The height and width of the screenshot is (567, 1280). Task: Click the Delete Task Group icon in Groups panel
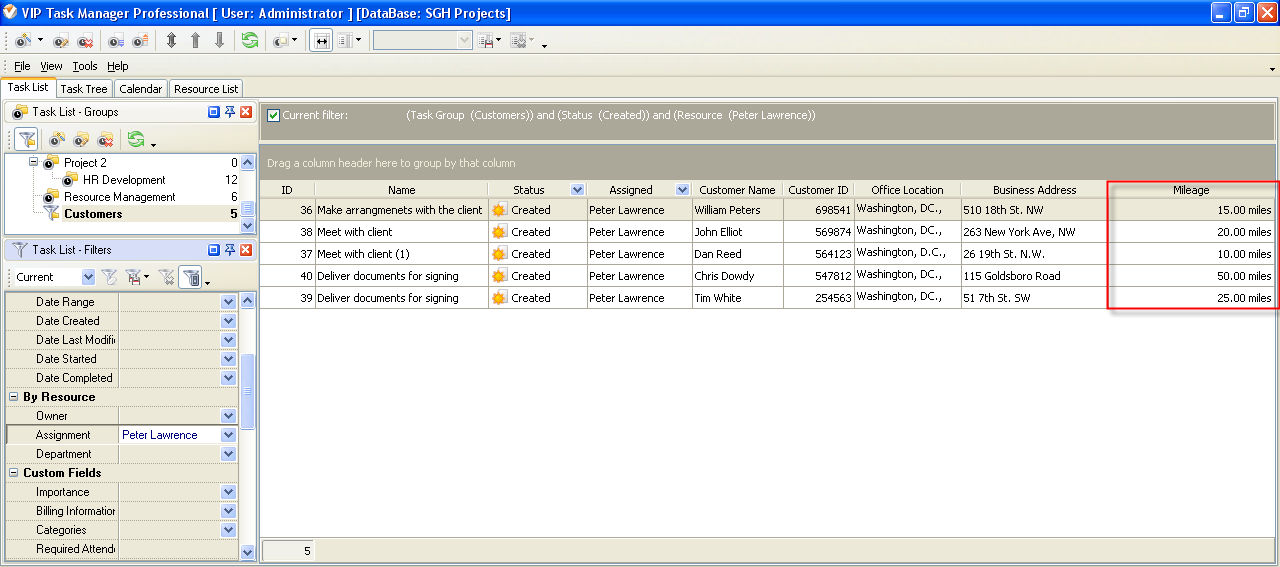click(x=105, y=140)
